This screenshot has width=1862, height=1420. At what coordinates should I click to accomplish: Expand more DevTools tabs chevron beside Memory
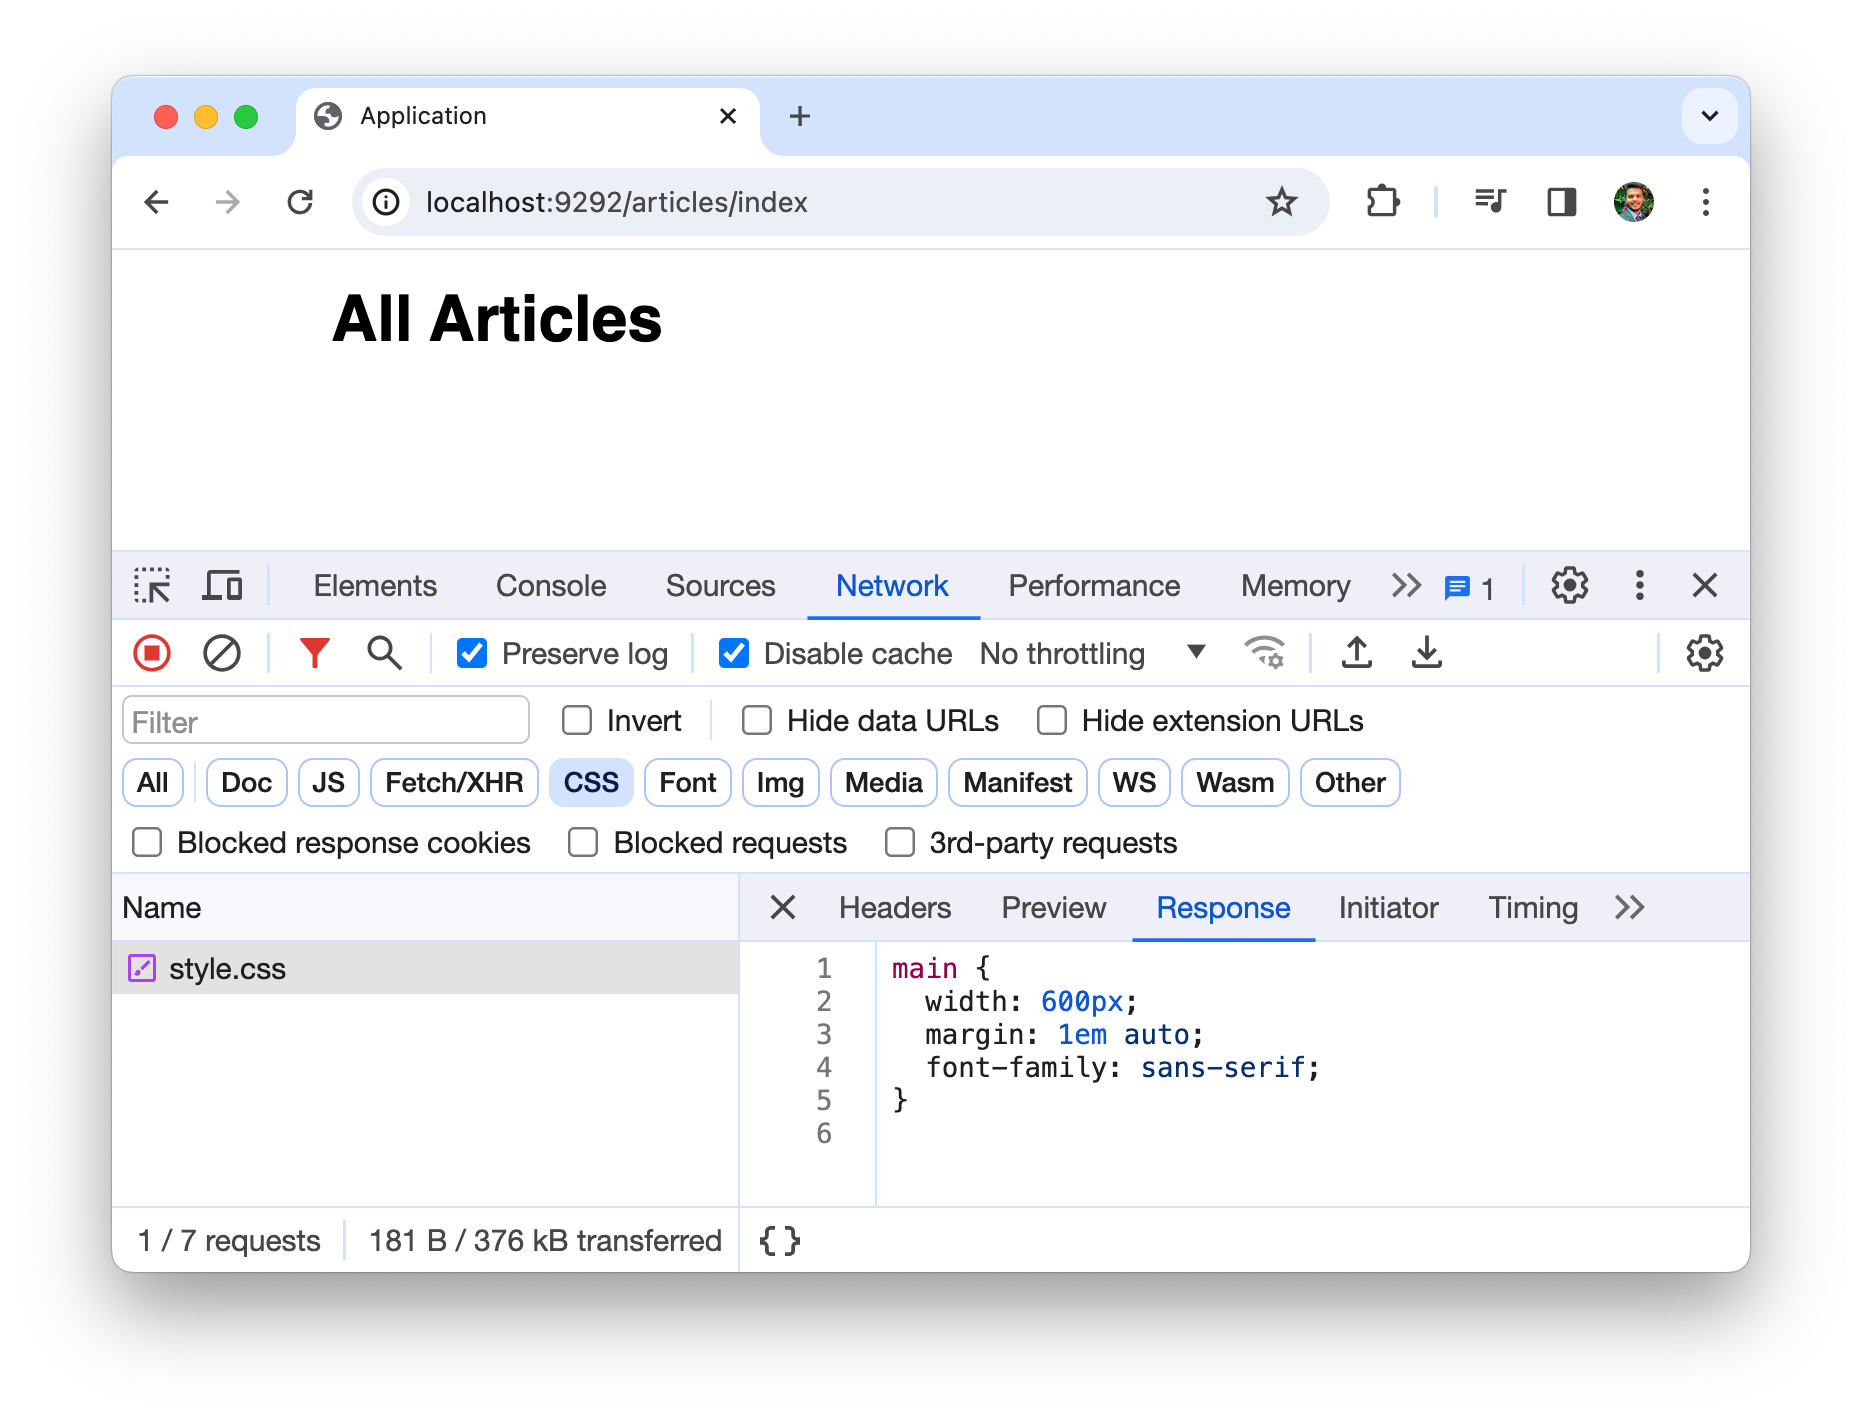tap(1406, 586)
